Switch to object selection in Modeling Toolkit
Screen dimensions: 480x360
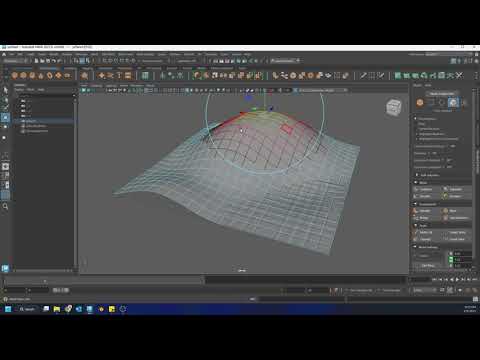[x=420, y=103]
